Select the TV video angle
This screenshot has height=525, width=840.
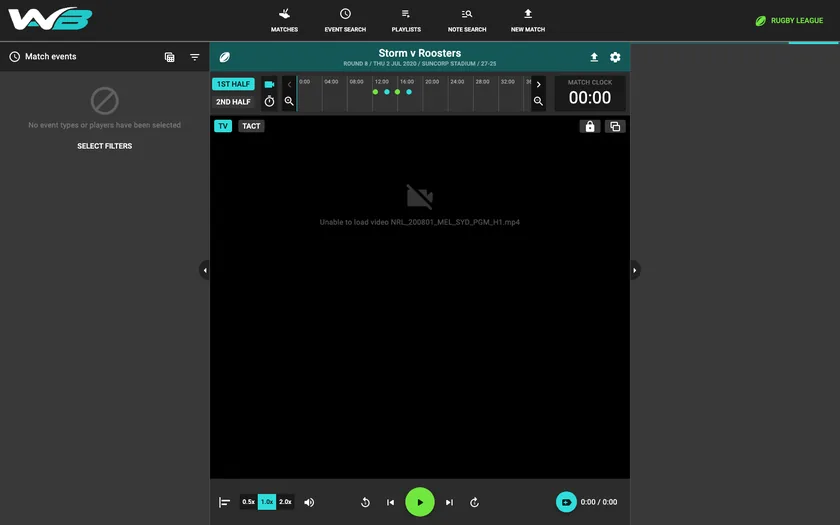[x=223, y=126]
